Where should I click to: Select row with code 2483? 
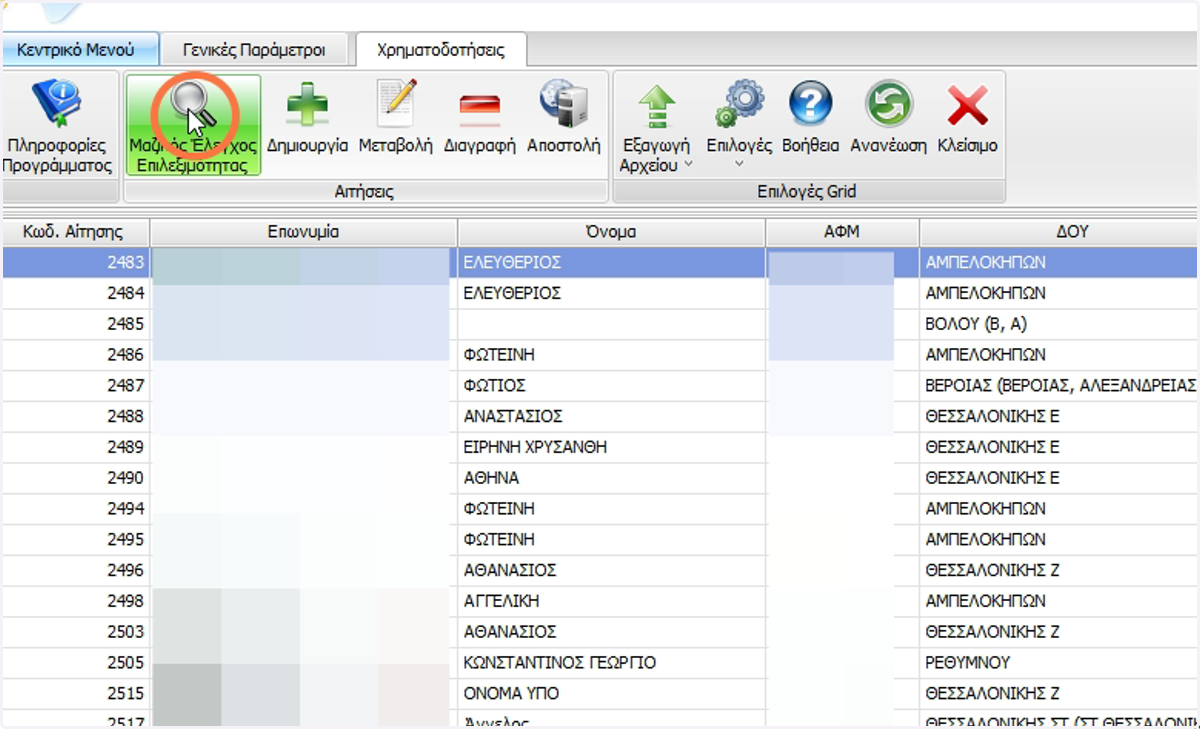600,263
